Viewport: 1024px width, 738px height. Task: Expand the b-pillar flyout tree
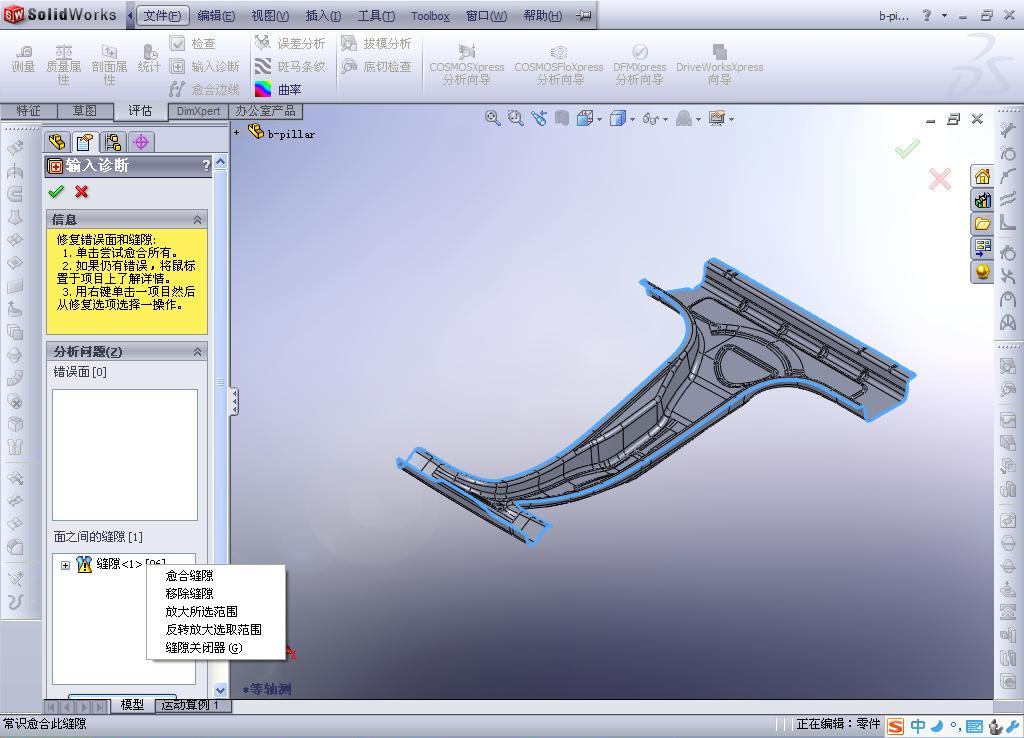pyautogui.click(x=236, y=133)
